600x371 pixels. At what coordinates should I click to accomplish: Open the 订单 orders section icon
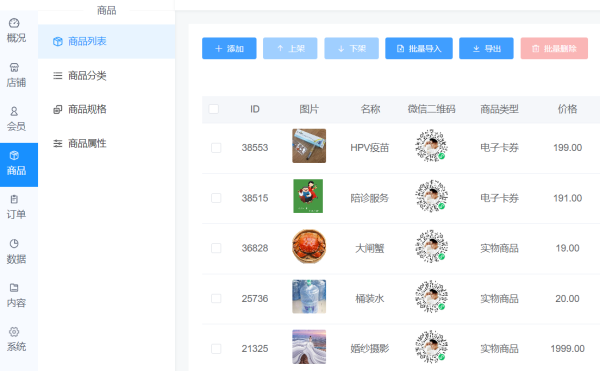[x=14, y=199]
